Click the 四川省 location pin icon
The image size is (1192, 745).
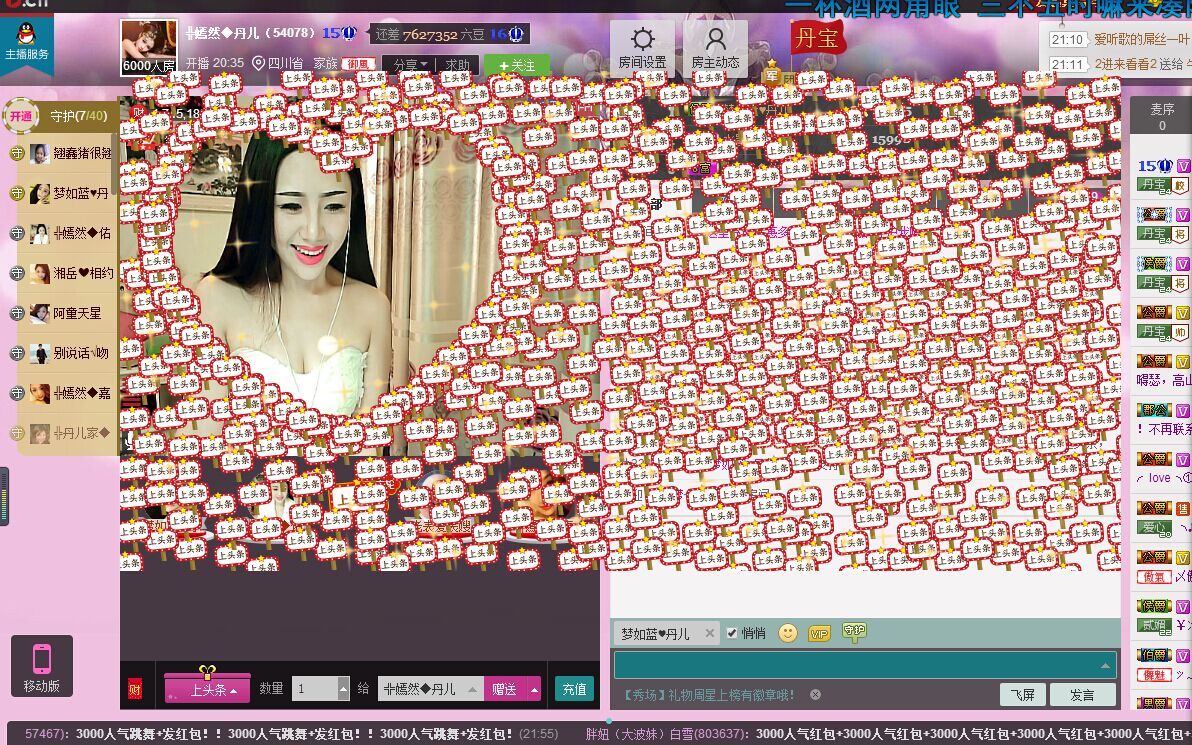(258, 64)
